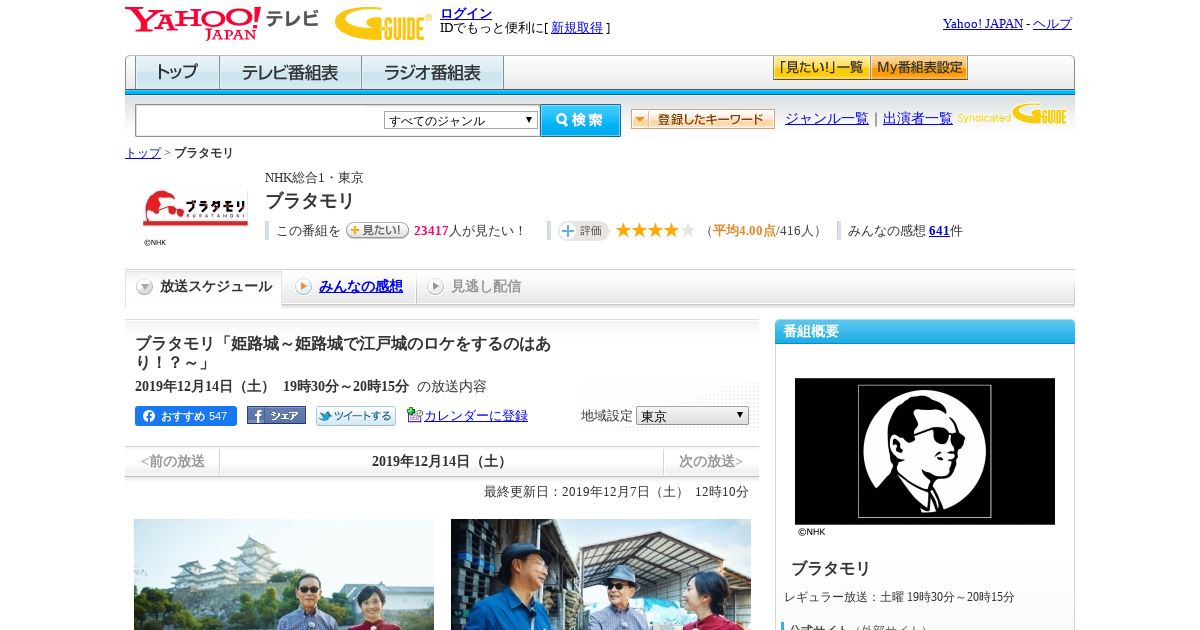Screen dimensions: 1200x630
Task: Click the program title ブラタモリ heading
Action: [310, 201]
